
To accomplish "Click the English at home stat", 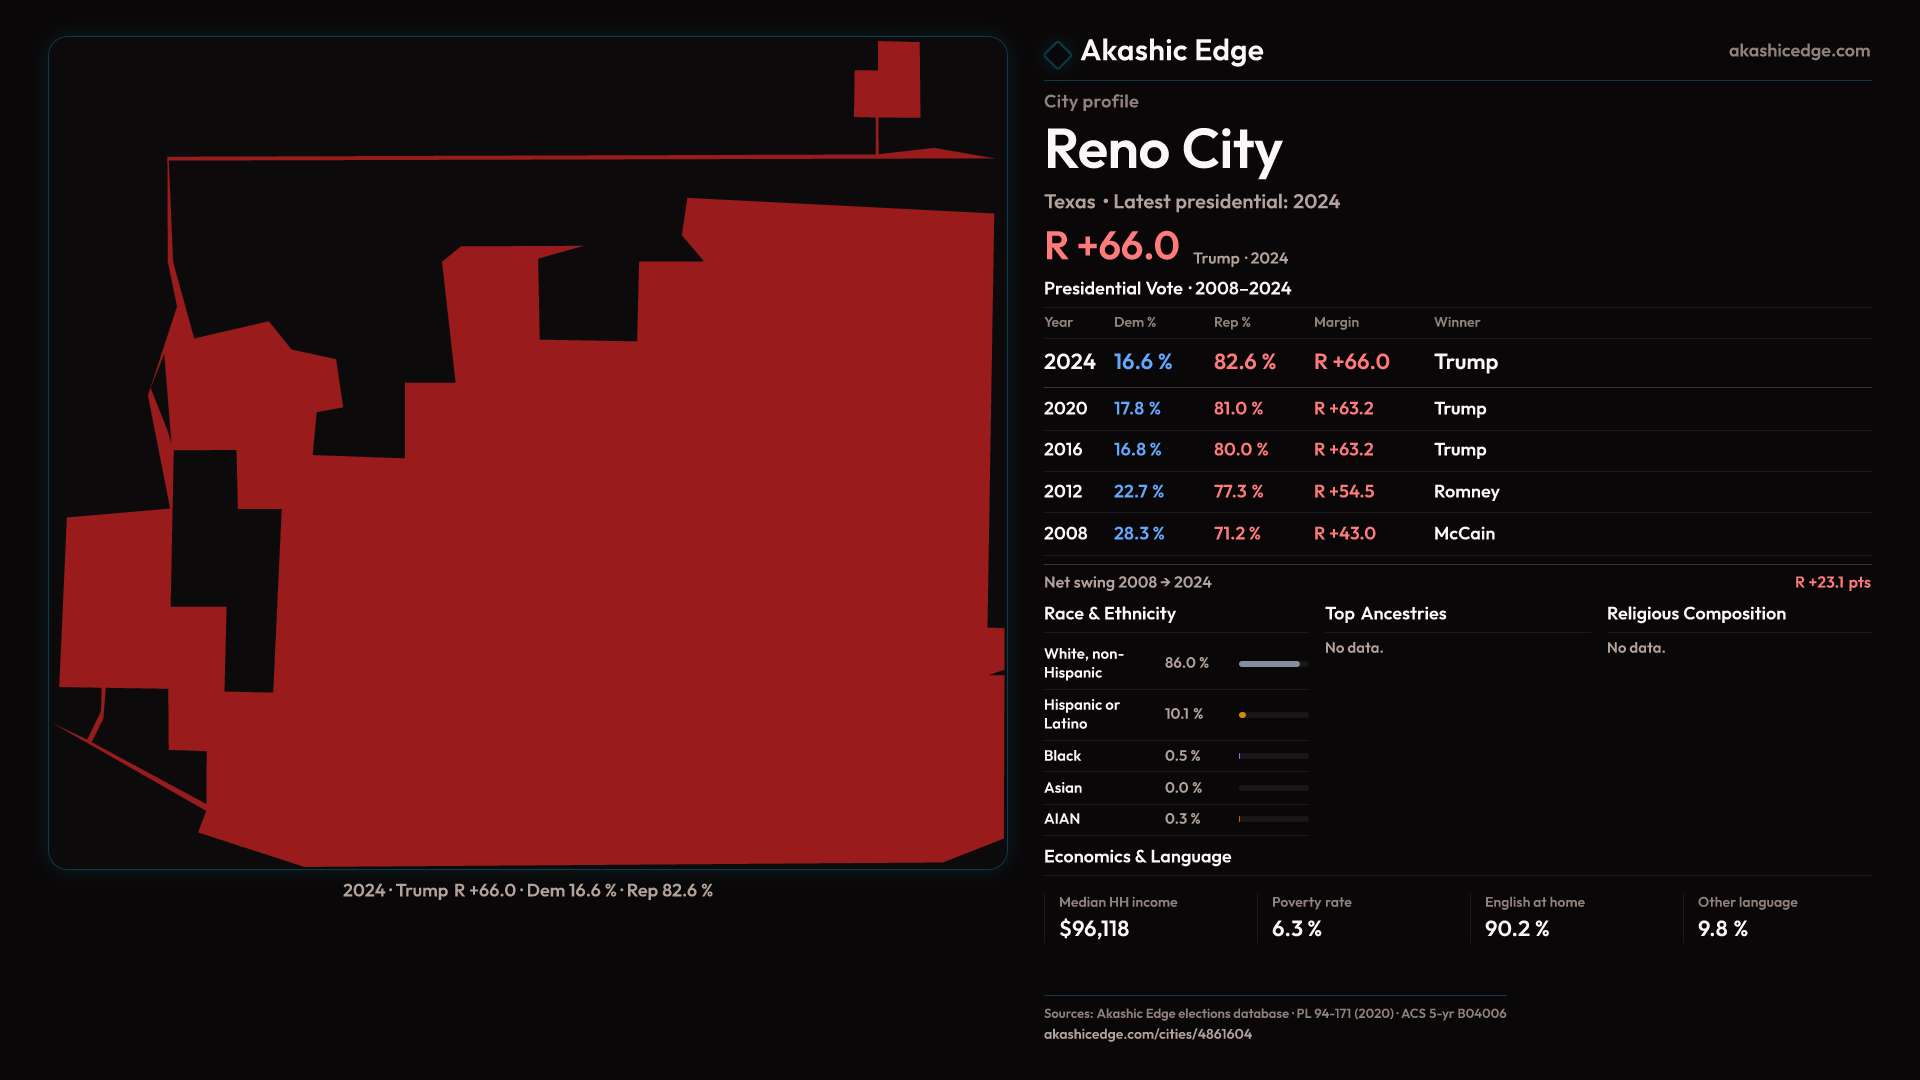I will click(1533, 917).
